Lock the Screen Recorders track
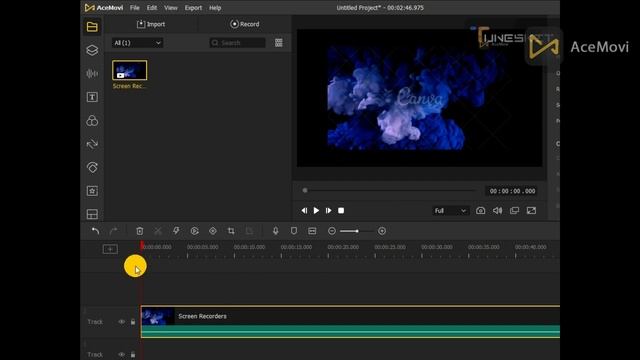 (133, 322)
